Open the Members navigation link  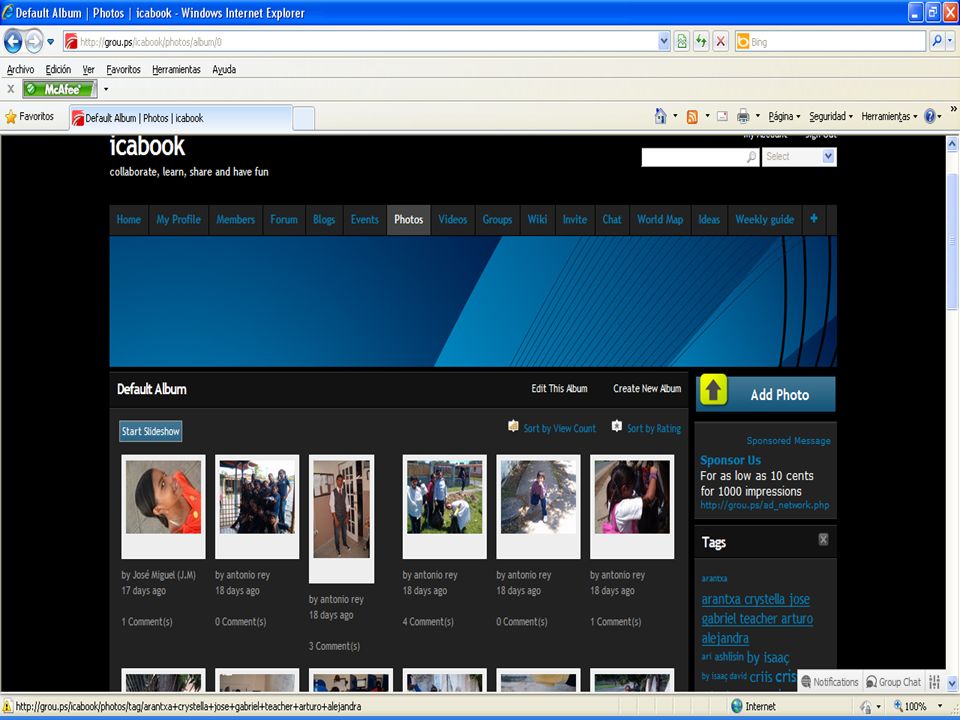(235, 220)
